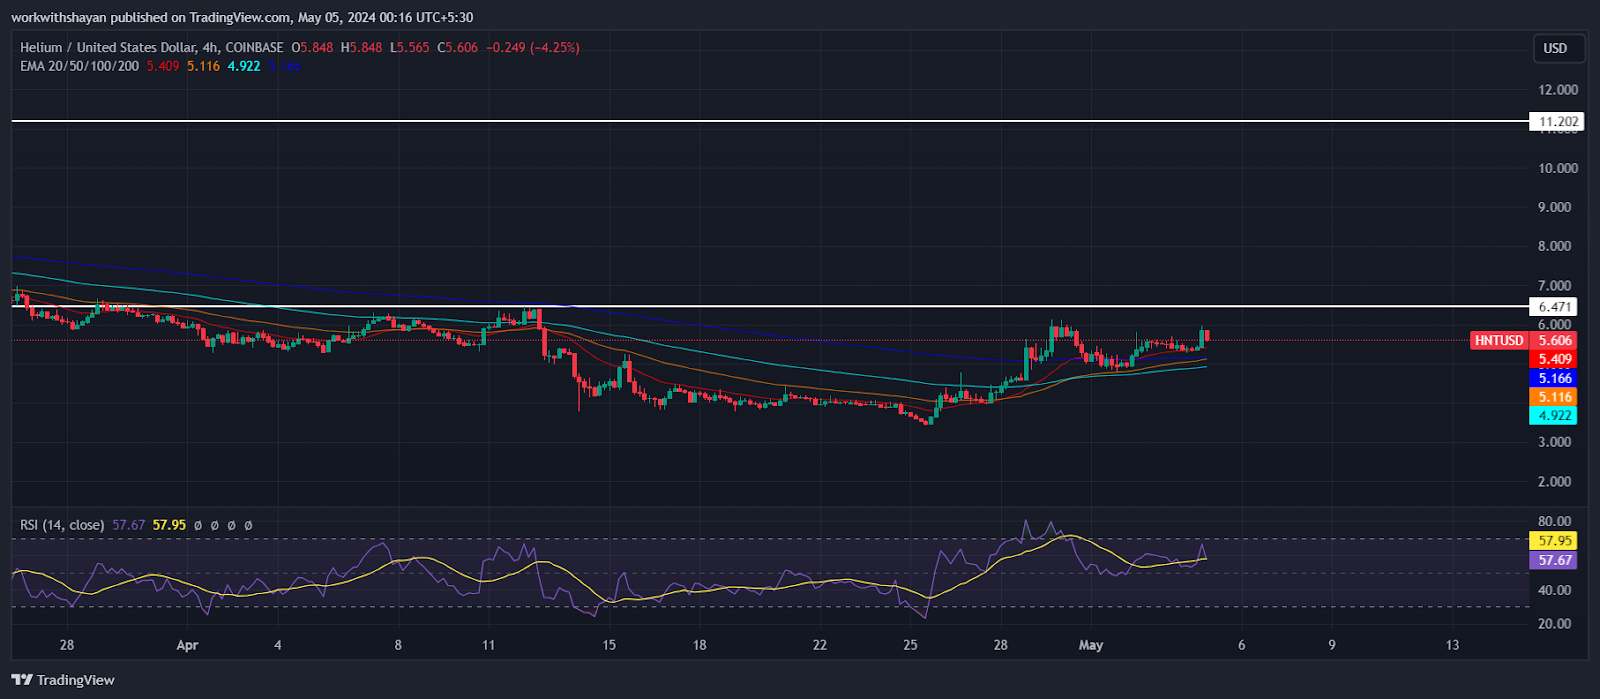Click the RSI (14, close) indicator label
This screenshot has width=1600, height=699.
[x=62, y=525]
